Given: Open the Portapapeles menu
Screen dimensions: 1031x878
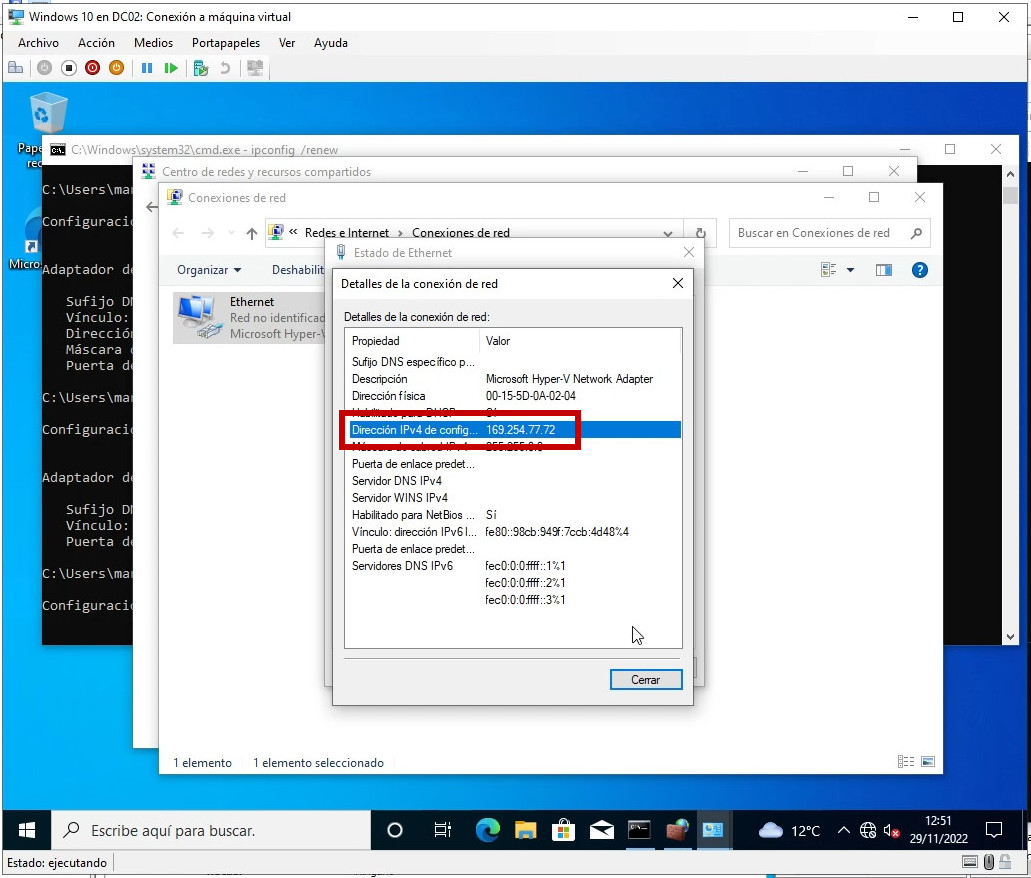Looking at the screenshot, I should coord(225,43).
